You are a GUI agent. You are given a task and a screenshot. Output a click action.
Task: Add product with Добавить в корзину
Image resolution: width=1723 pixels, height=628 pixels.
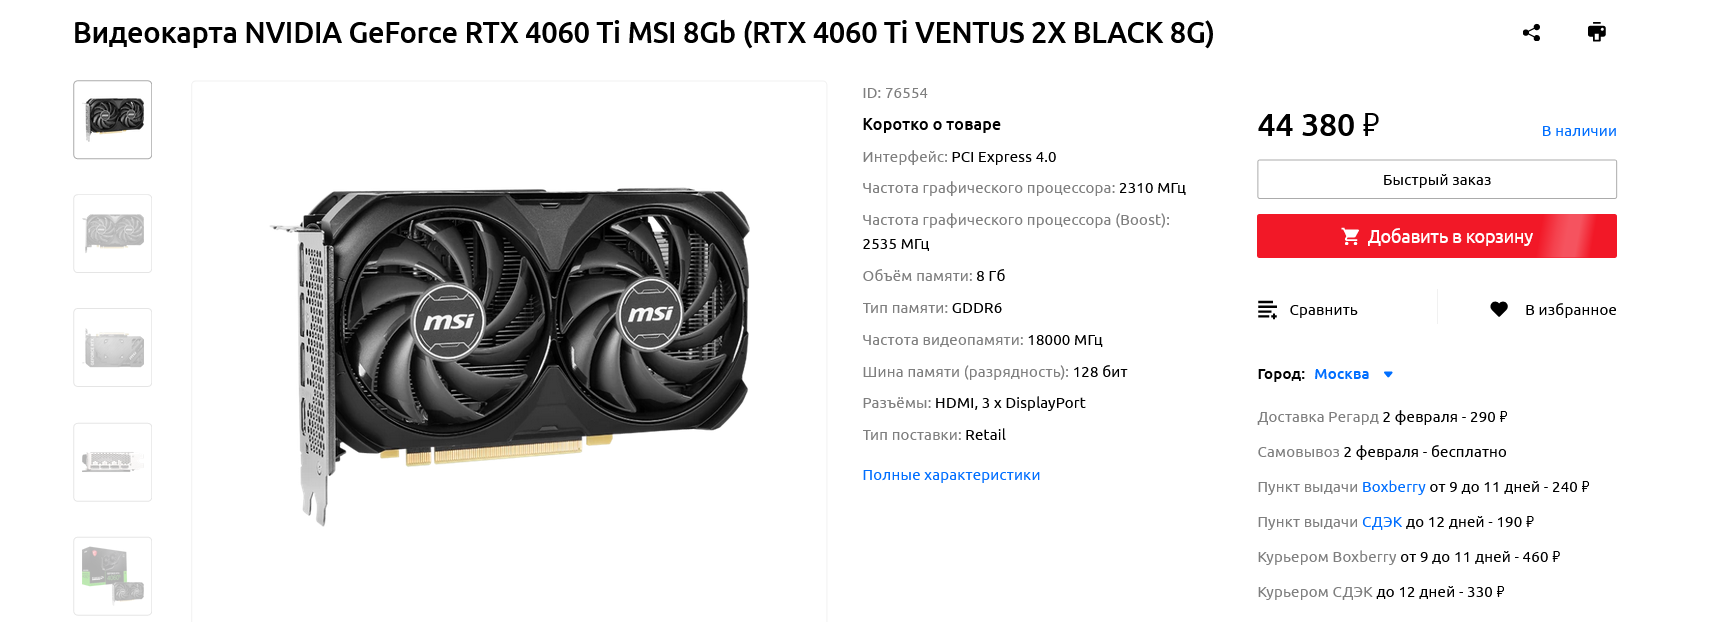tap(1436, 236)
